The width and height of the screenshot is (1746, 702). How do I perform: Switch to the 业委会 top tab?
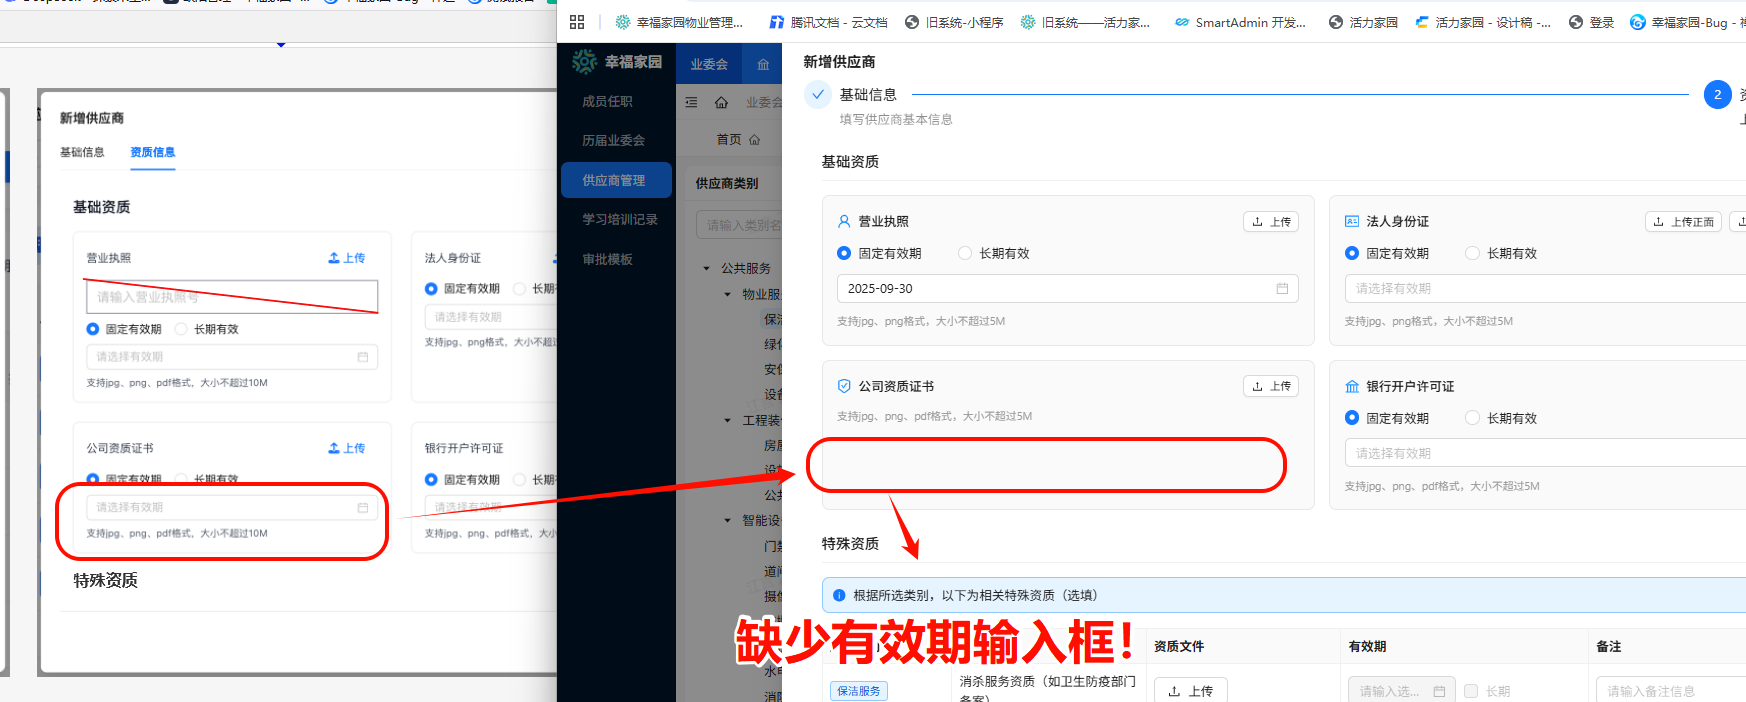709,64
